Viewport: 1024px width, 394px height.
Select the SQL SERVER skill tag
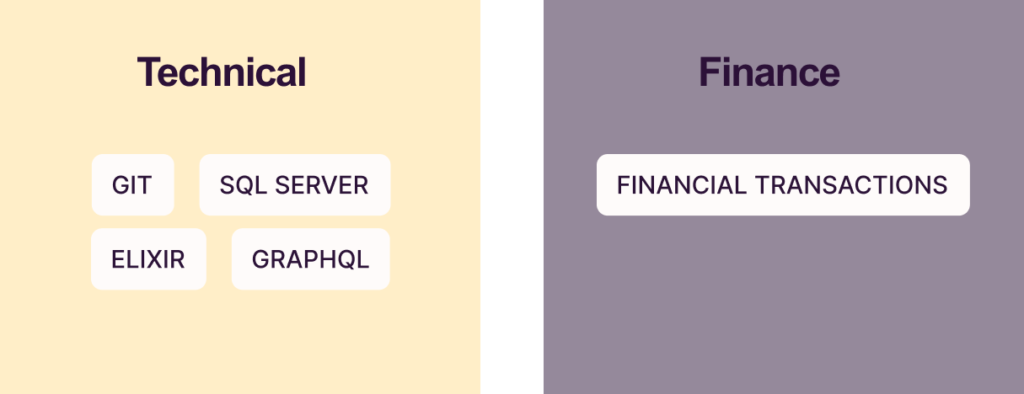point(295,185)
